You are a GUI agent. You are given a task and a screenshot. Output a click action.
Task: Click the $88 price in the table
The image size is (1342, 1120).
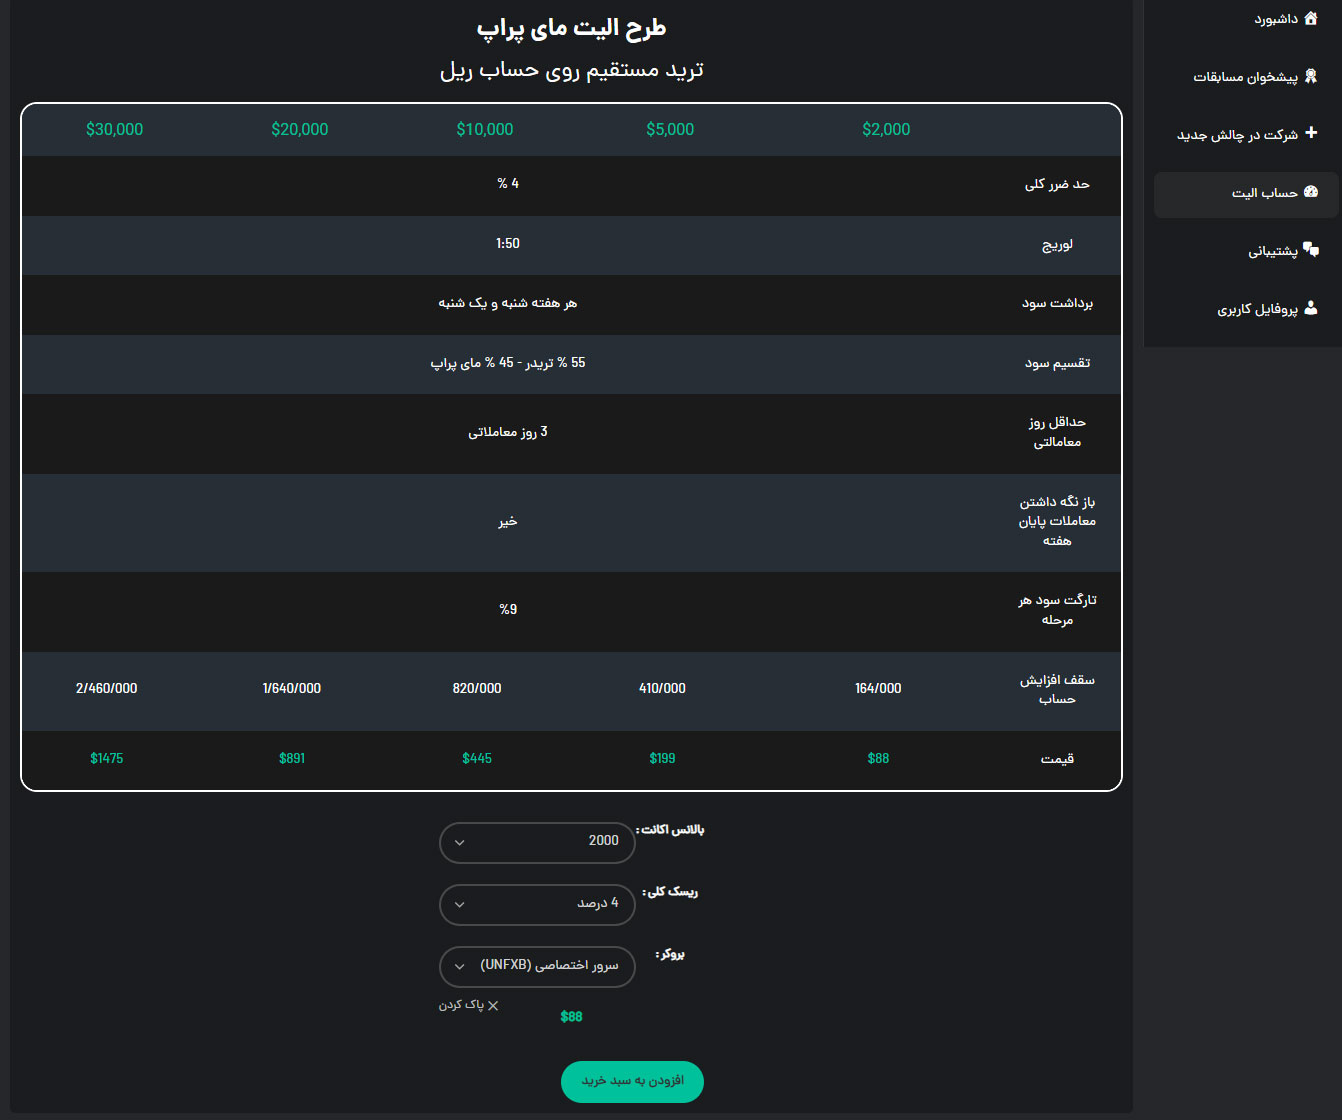pyautogui.click(x=878, y=758)
